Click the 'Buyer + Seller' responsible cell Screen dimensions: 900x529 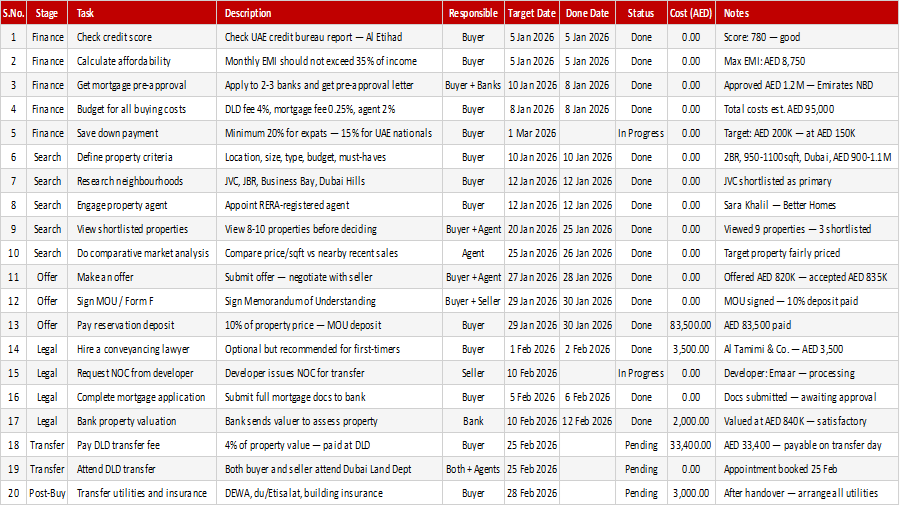[x=474, y=301]
